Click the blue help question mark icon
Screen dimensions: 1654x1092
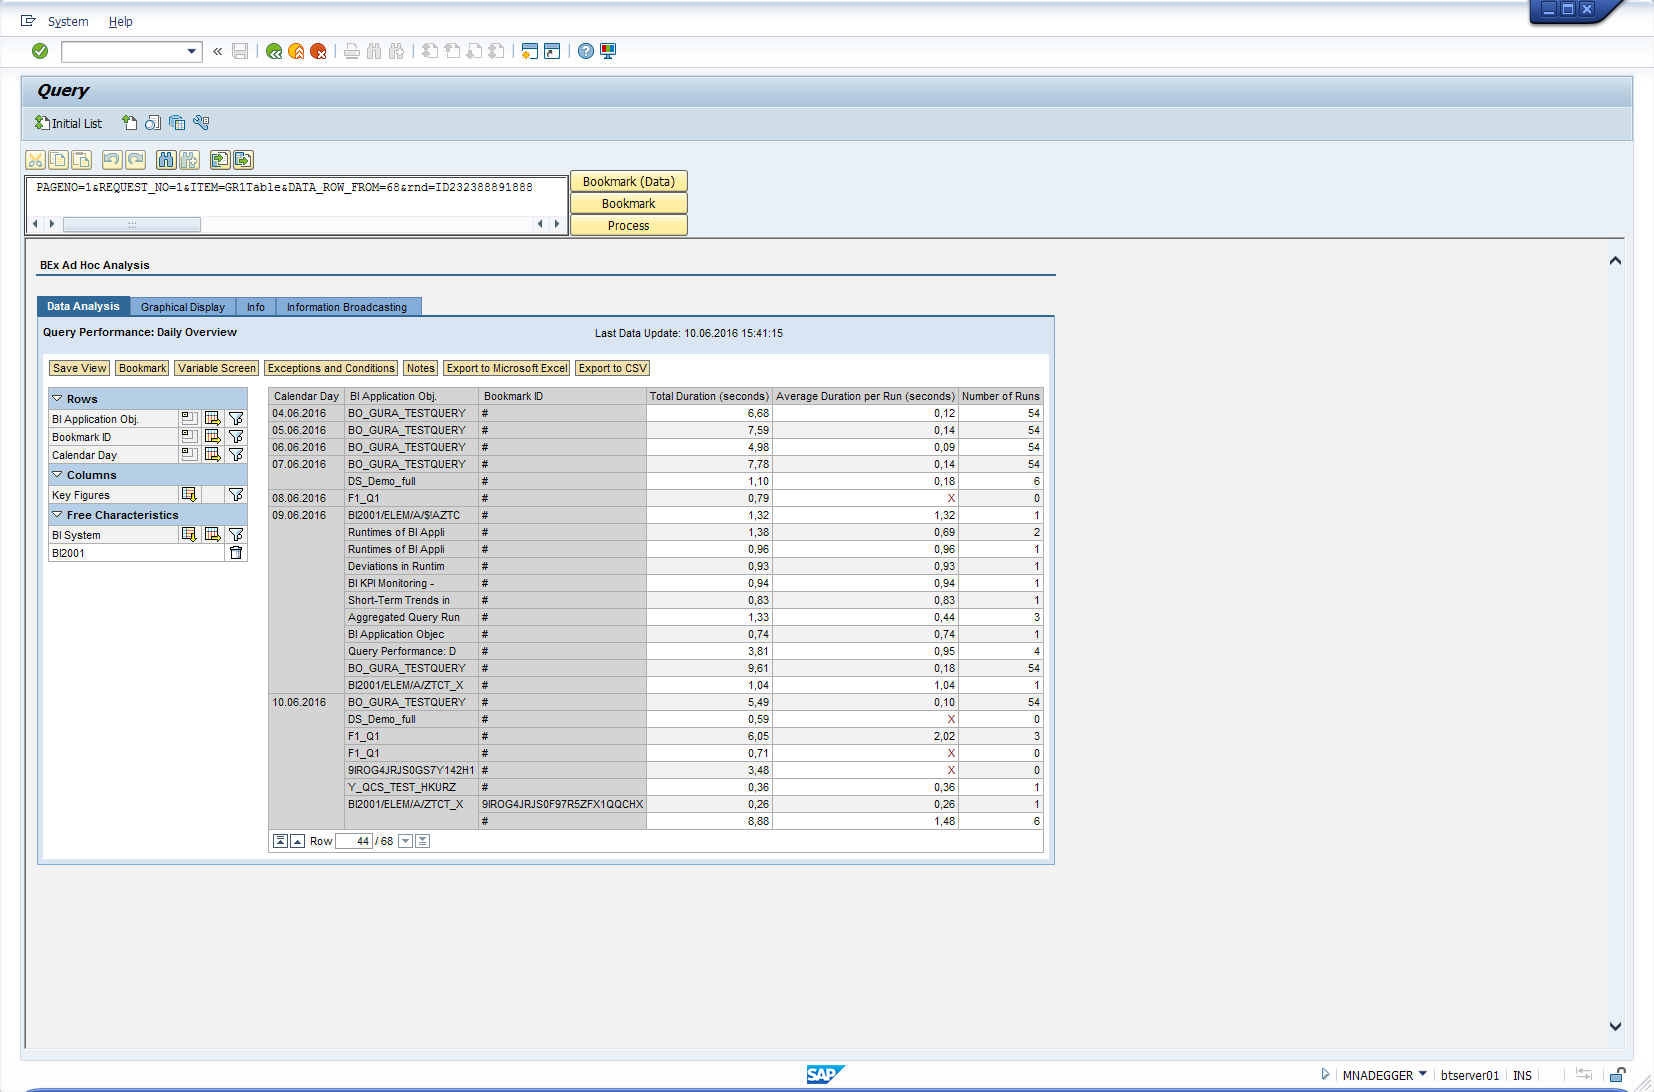coord(586,51)
